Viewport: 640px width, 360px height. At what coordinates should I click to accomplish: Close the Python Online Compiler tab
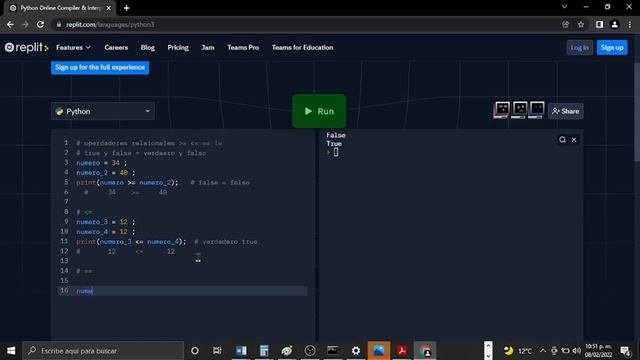pos(109,8)
